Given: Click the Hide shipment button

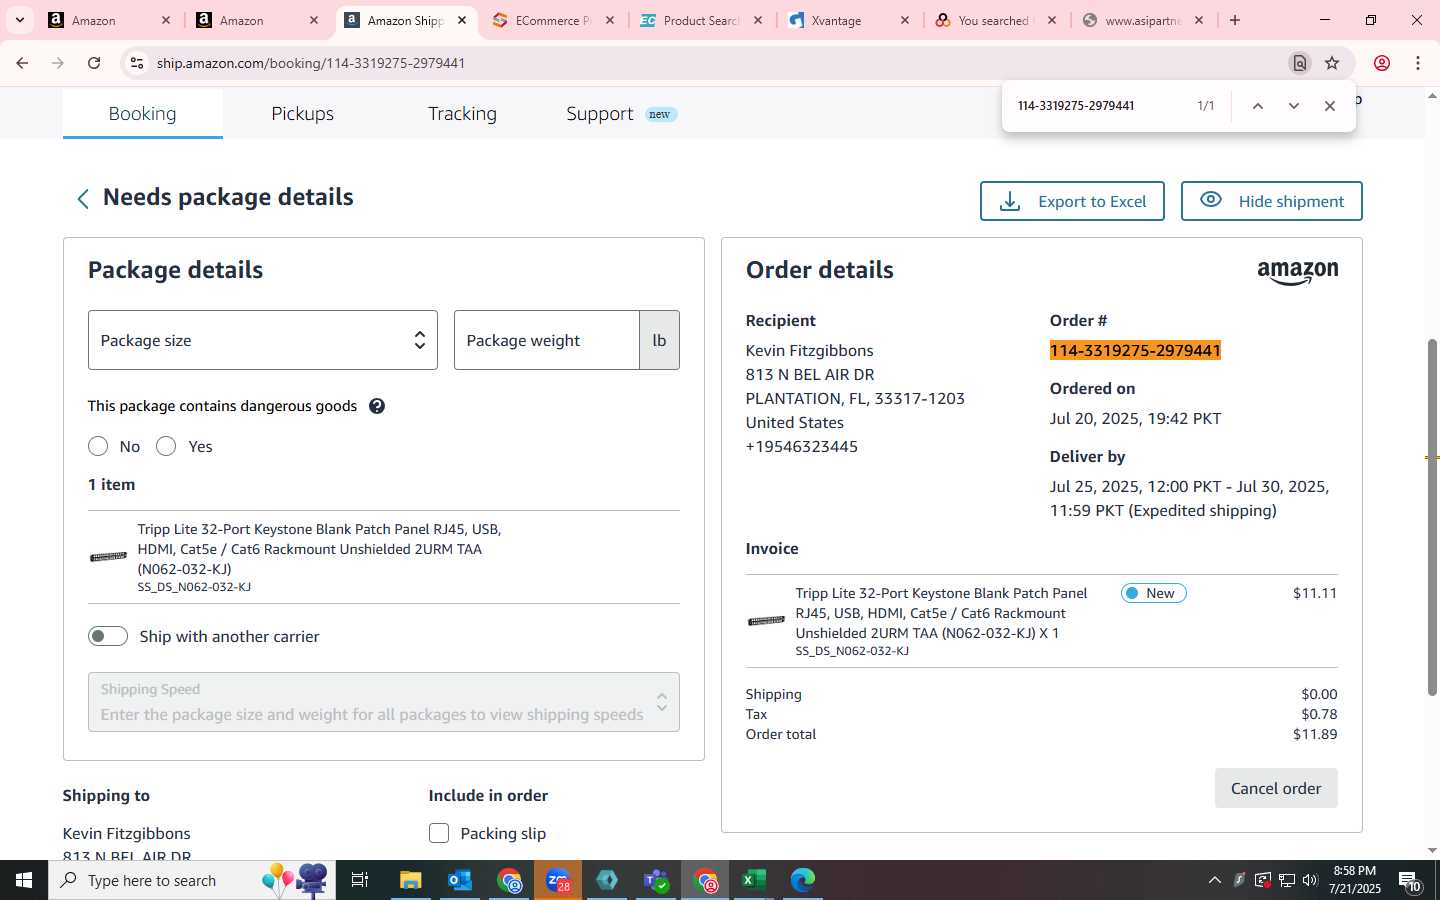Looking at the screenshot, I should click(1272, 201).
